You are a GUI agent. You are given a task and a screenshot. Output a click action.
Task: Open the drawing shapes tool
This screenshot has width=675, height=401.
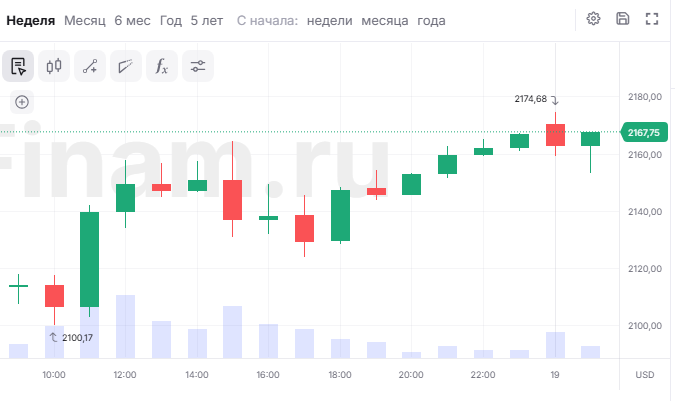coord(126,66)
